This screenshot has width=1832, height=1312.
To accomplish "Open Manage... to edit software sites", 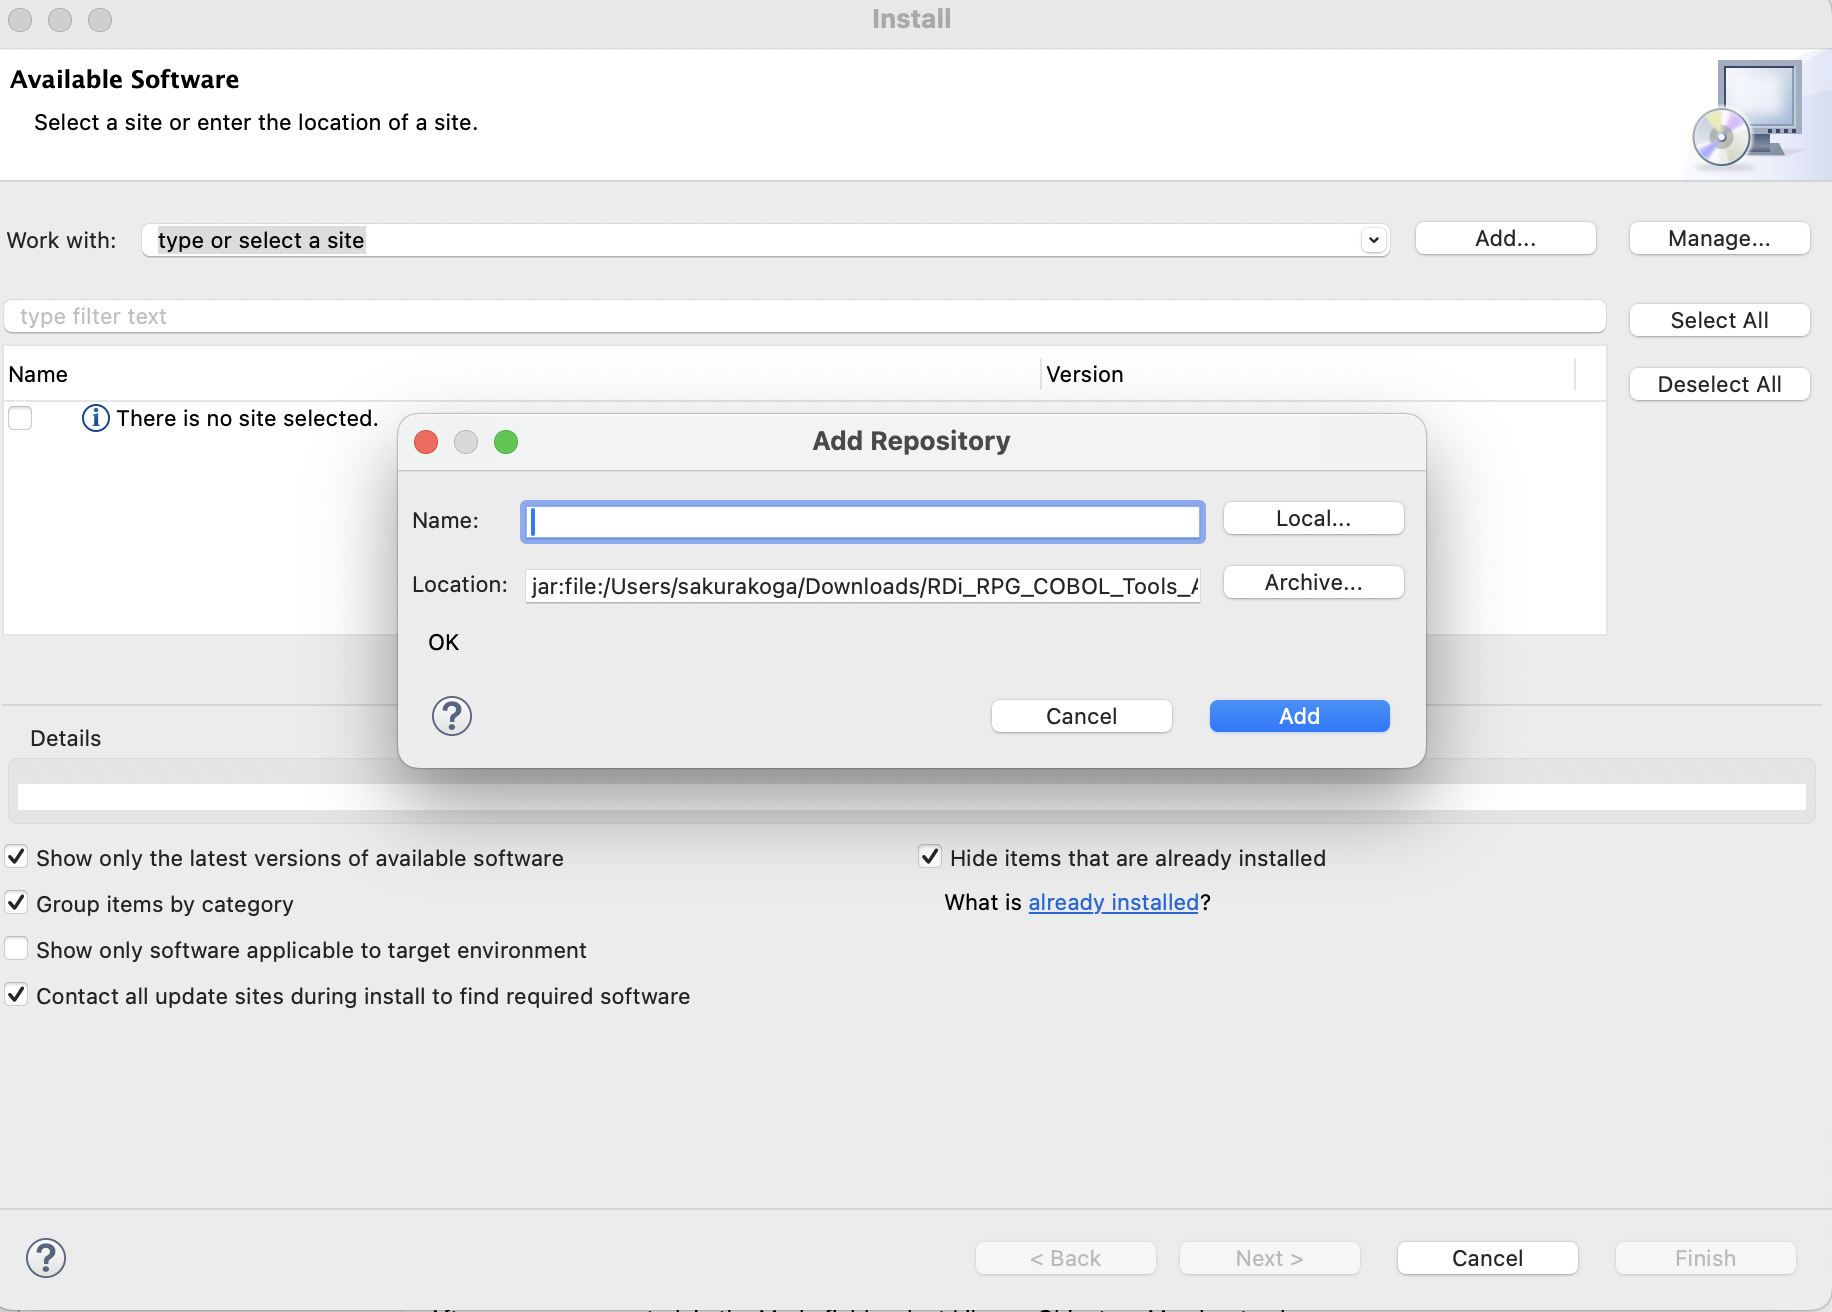I will click(x=1718, y=238).
